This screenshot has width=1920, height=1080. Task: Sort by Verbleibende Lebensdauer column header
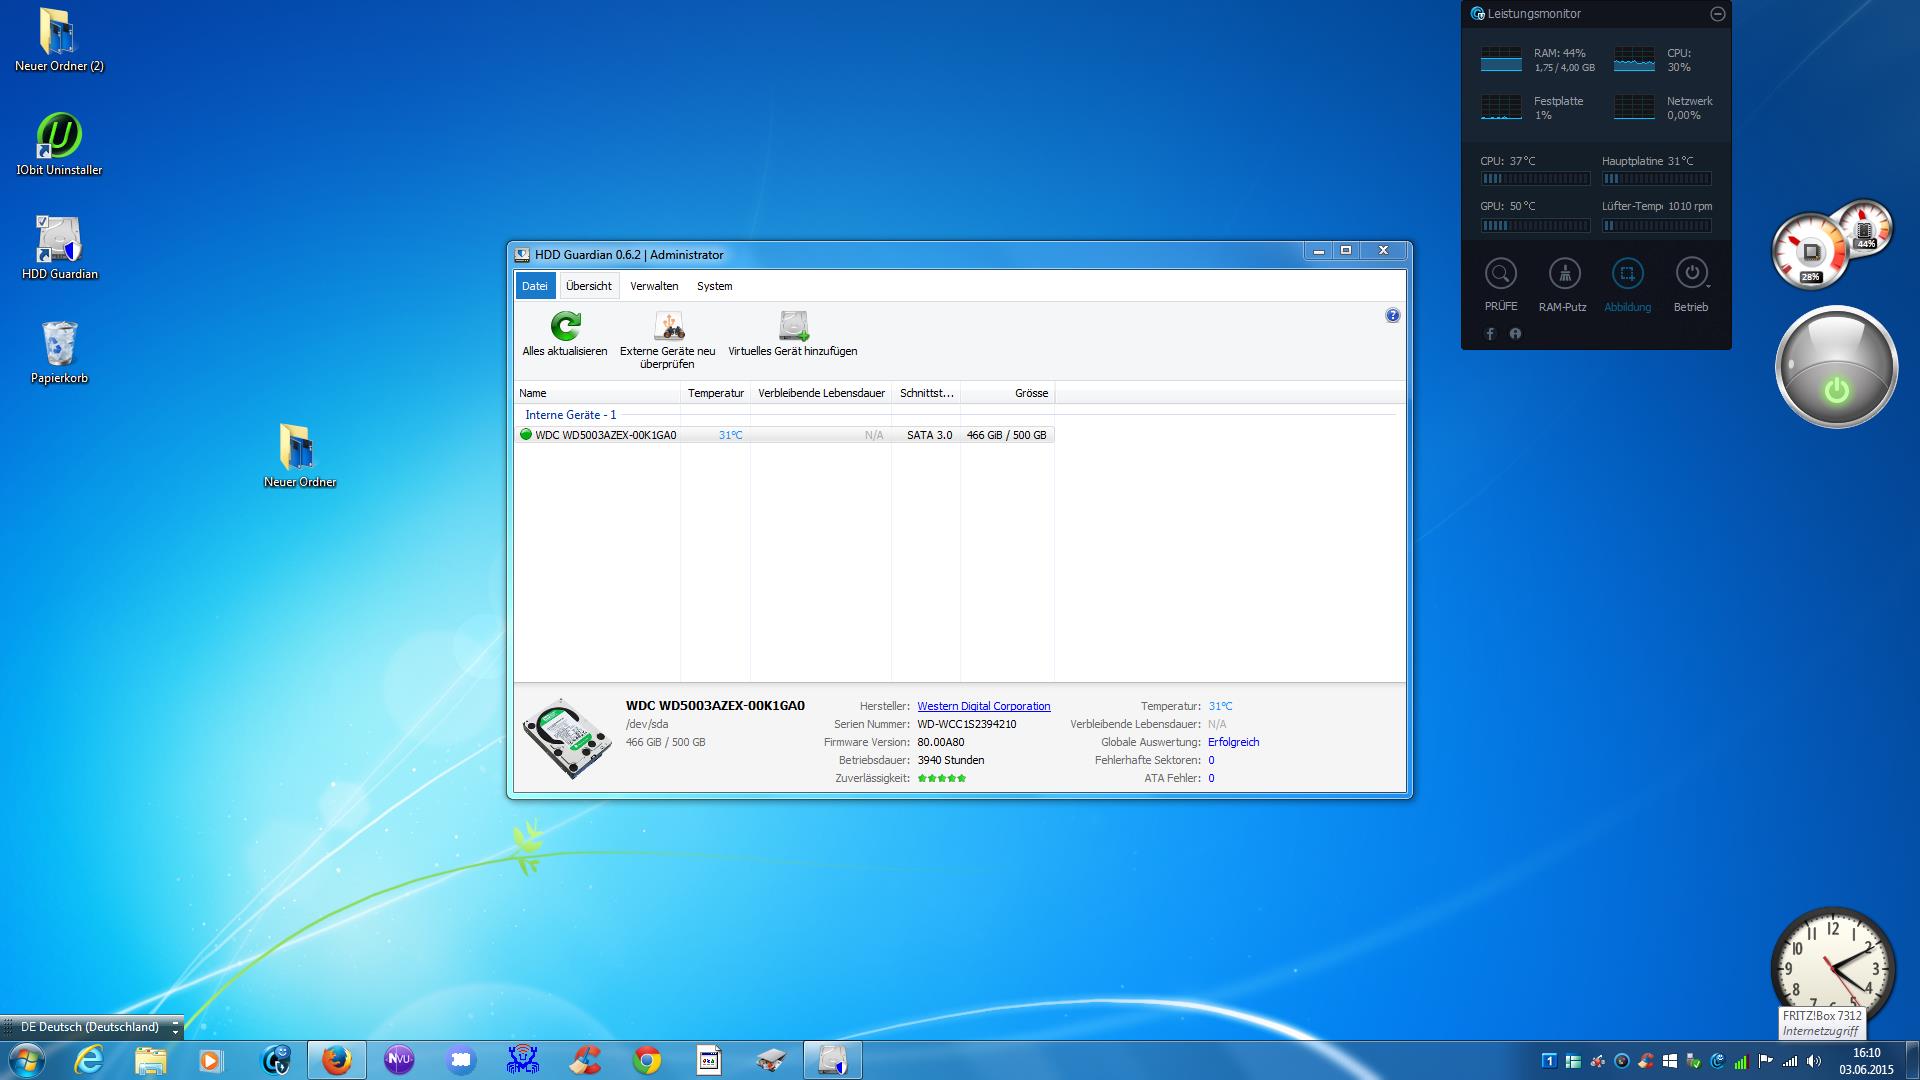click(x=821, y=393)
